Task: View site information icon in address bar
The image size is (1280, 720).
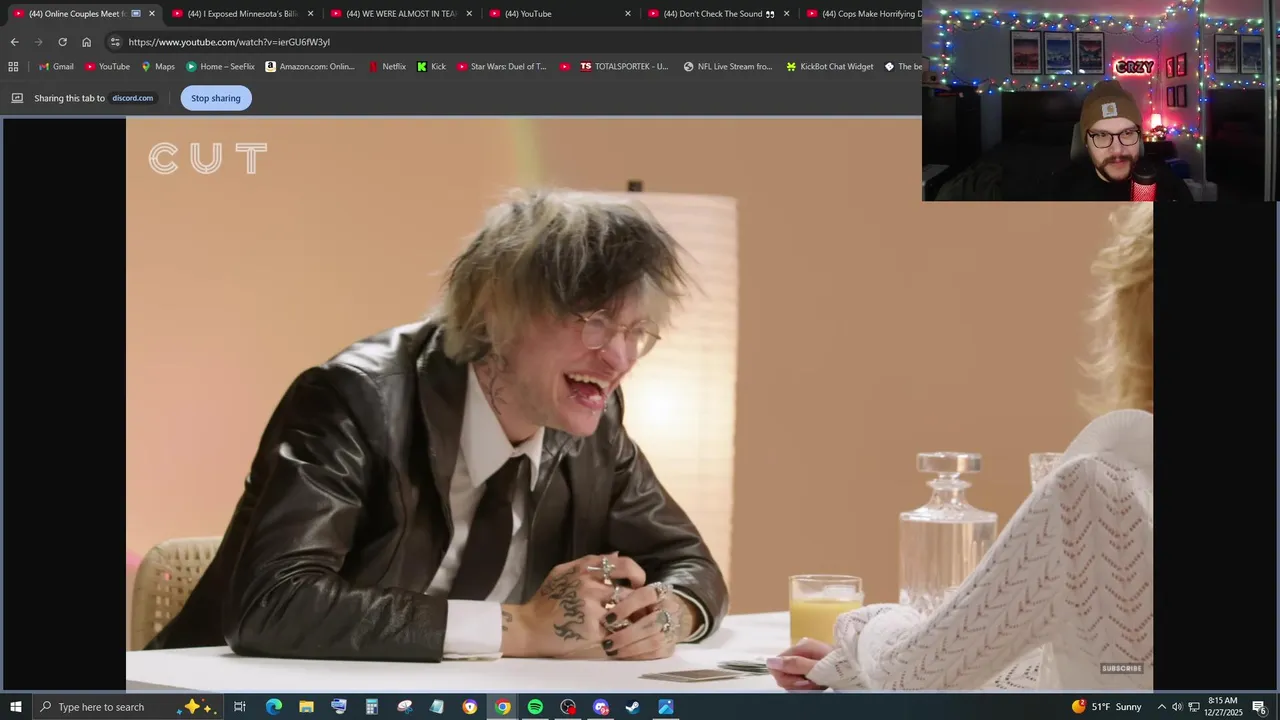Action: point(115,42)
